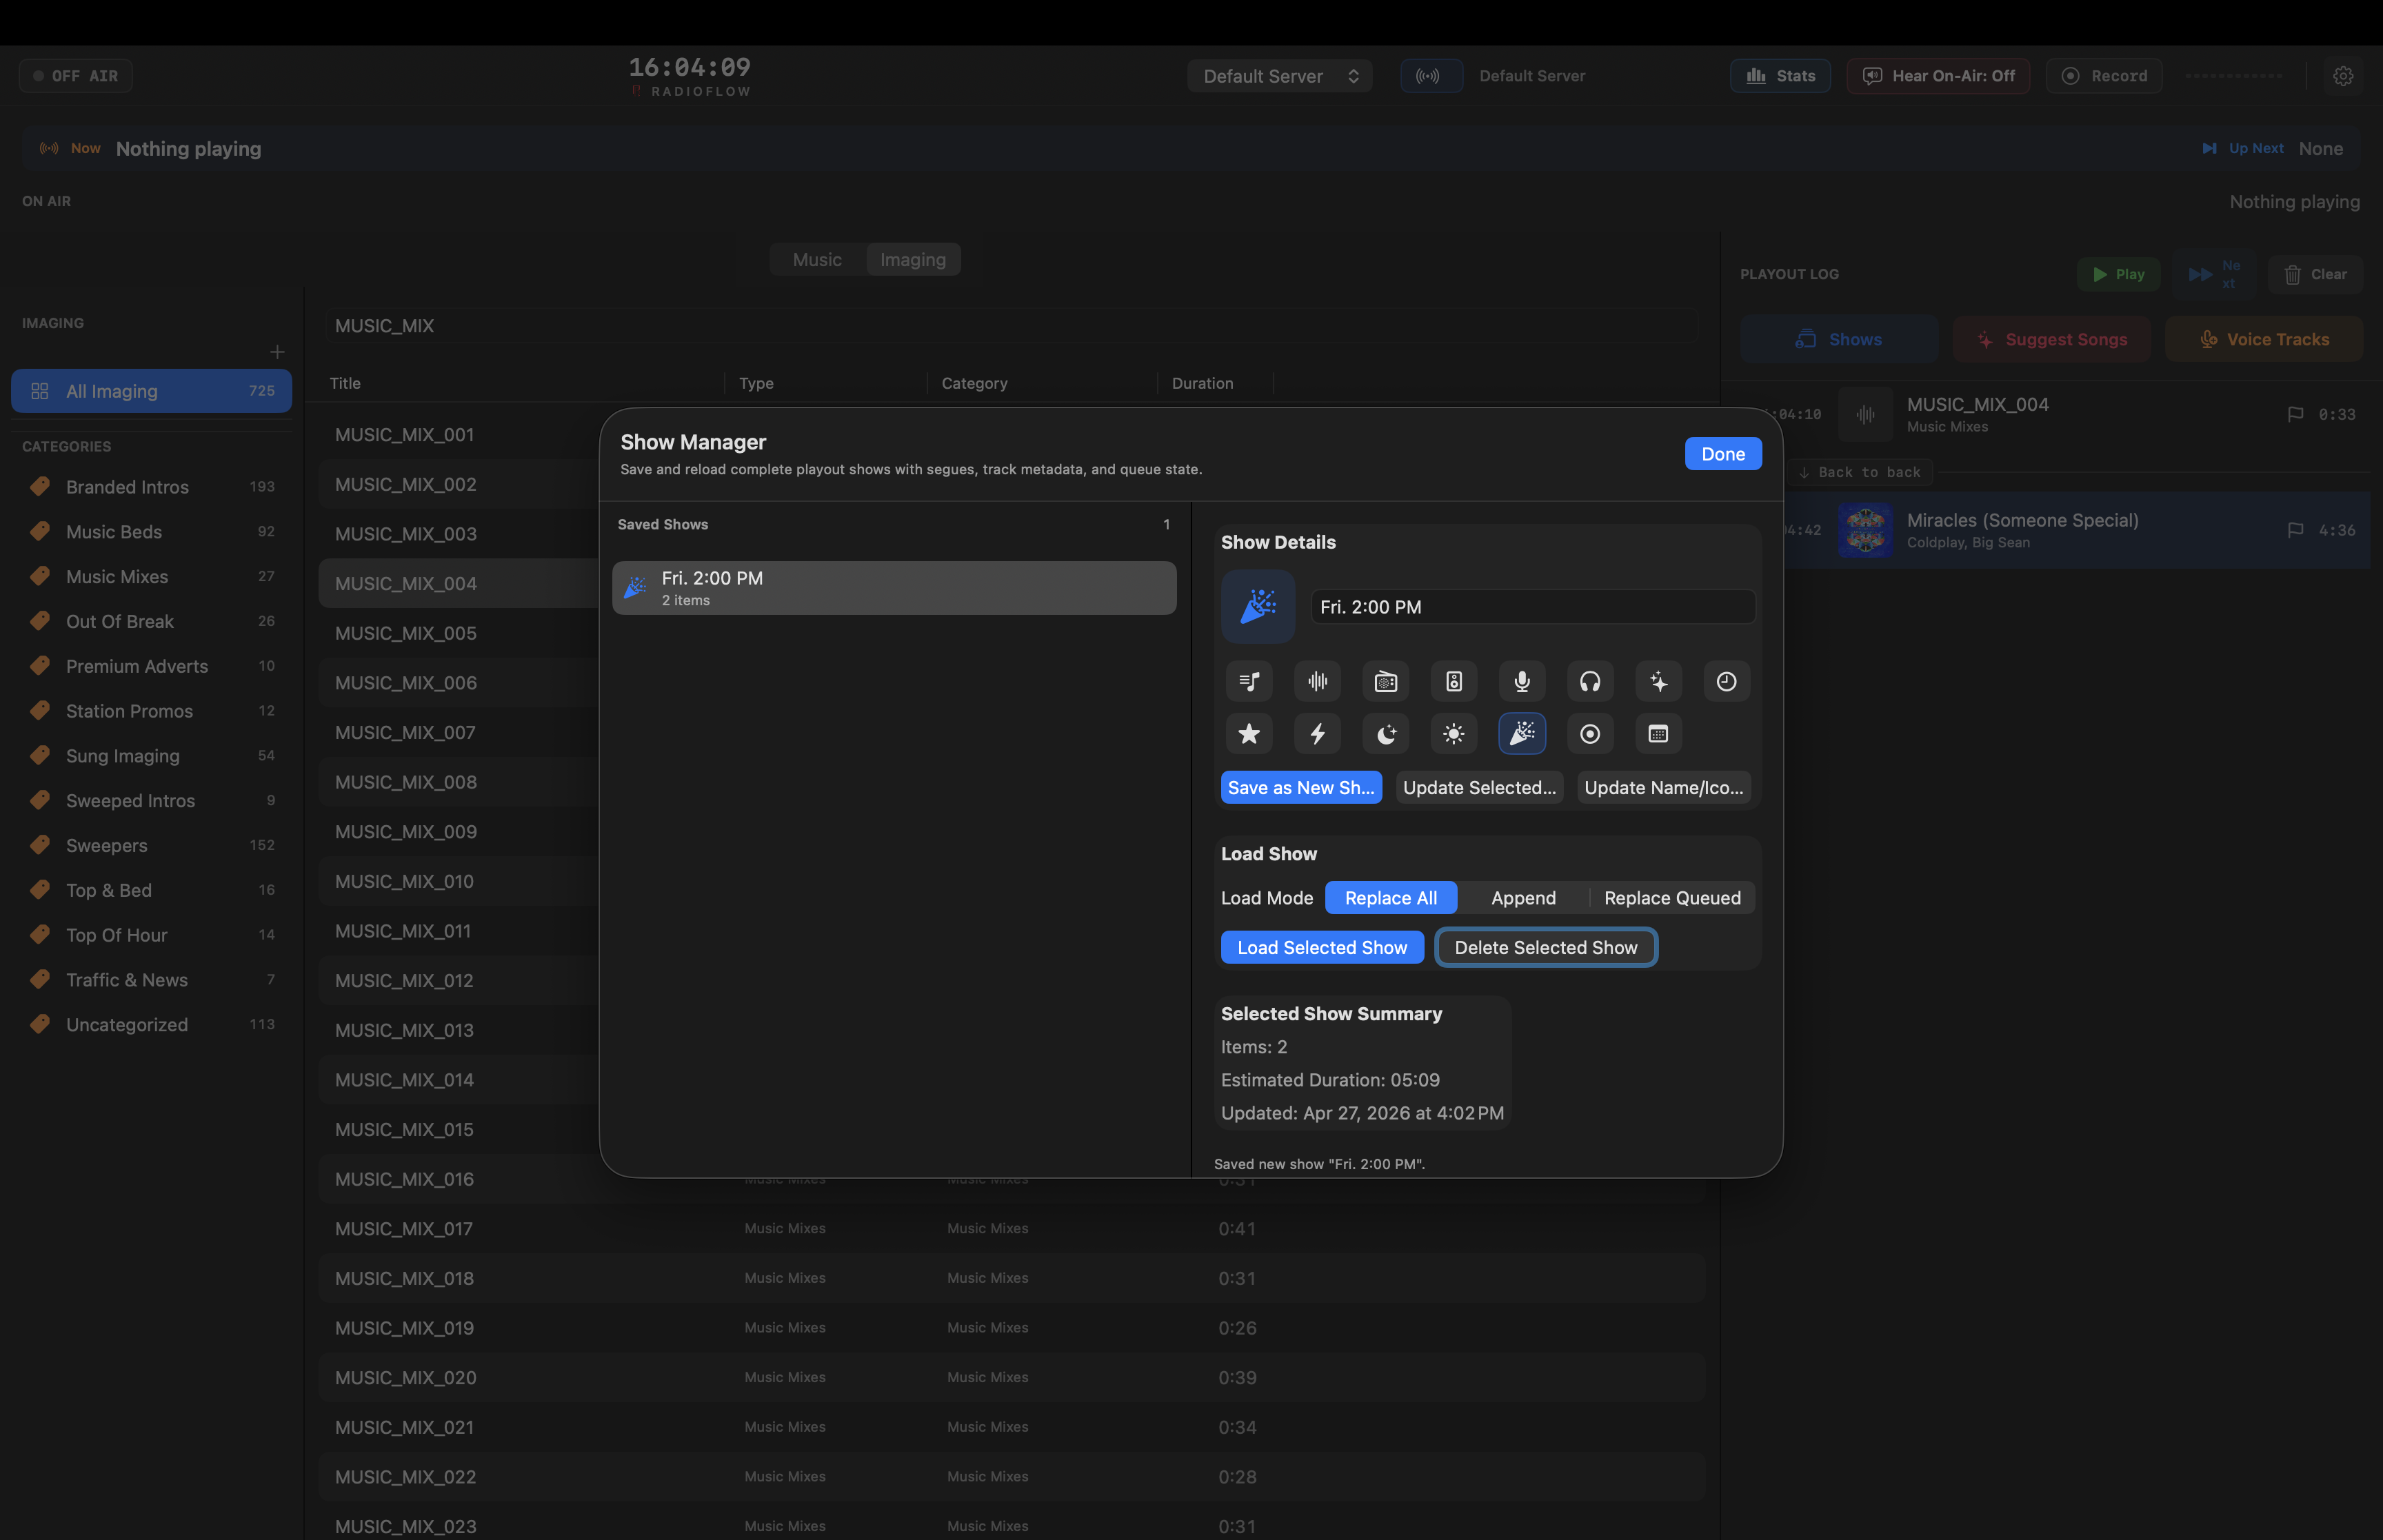Select Traffic & News category

pyautogui.click(x=151, y=980)
